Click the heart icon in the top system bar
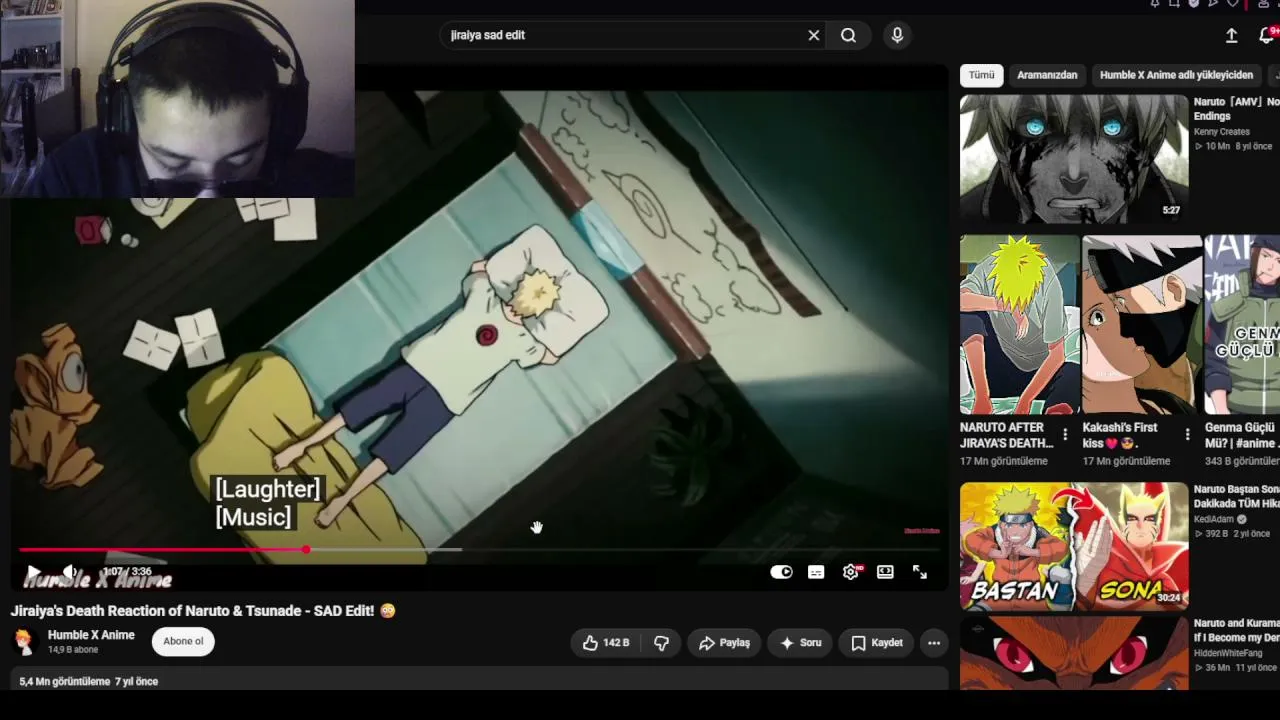Viewport: 1280px width, 720px height. tap(1233, 4)
